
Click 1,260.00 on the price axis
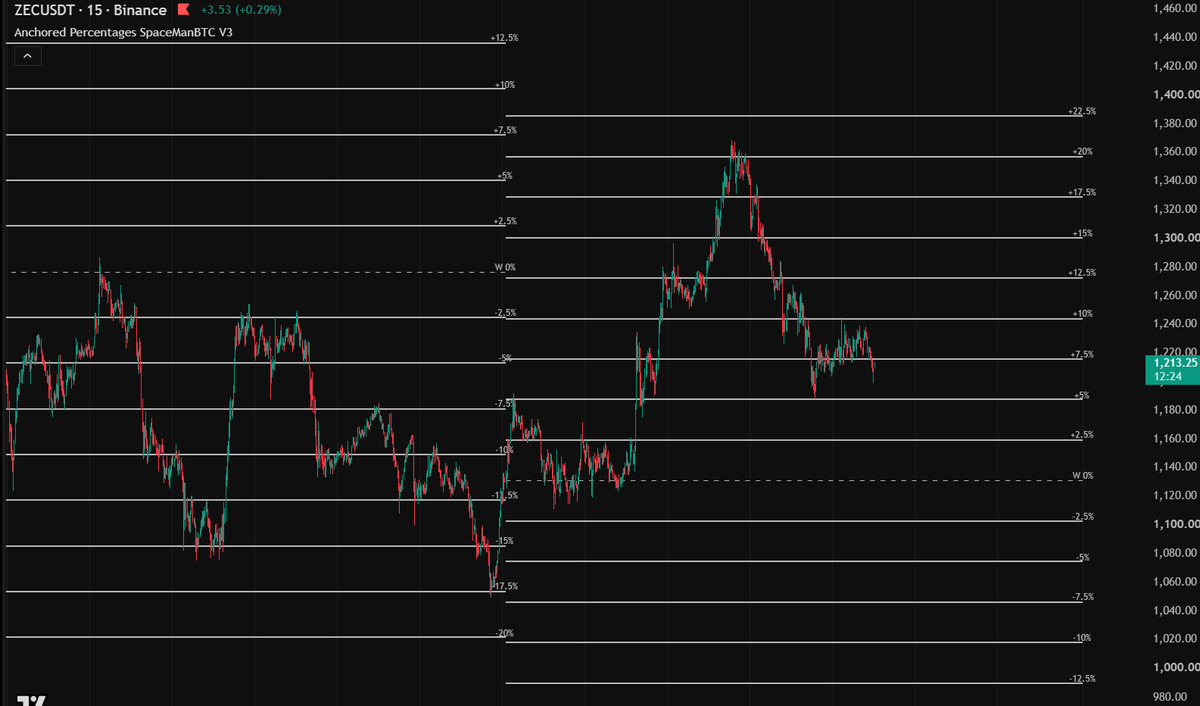[1175, 295]
